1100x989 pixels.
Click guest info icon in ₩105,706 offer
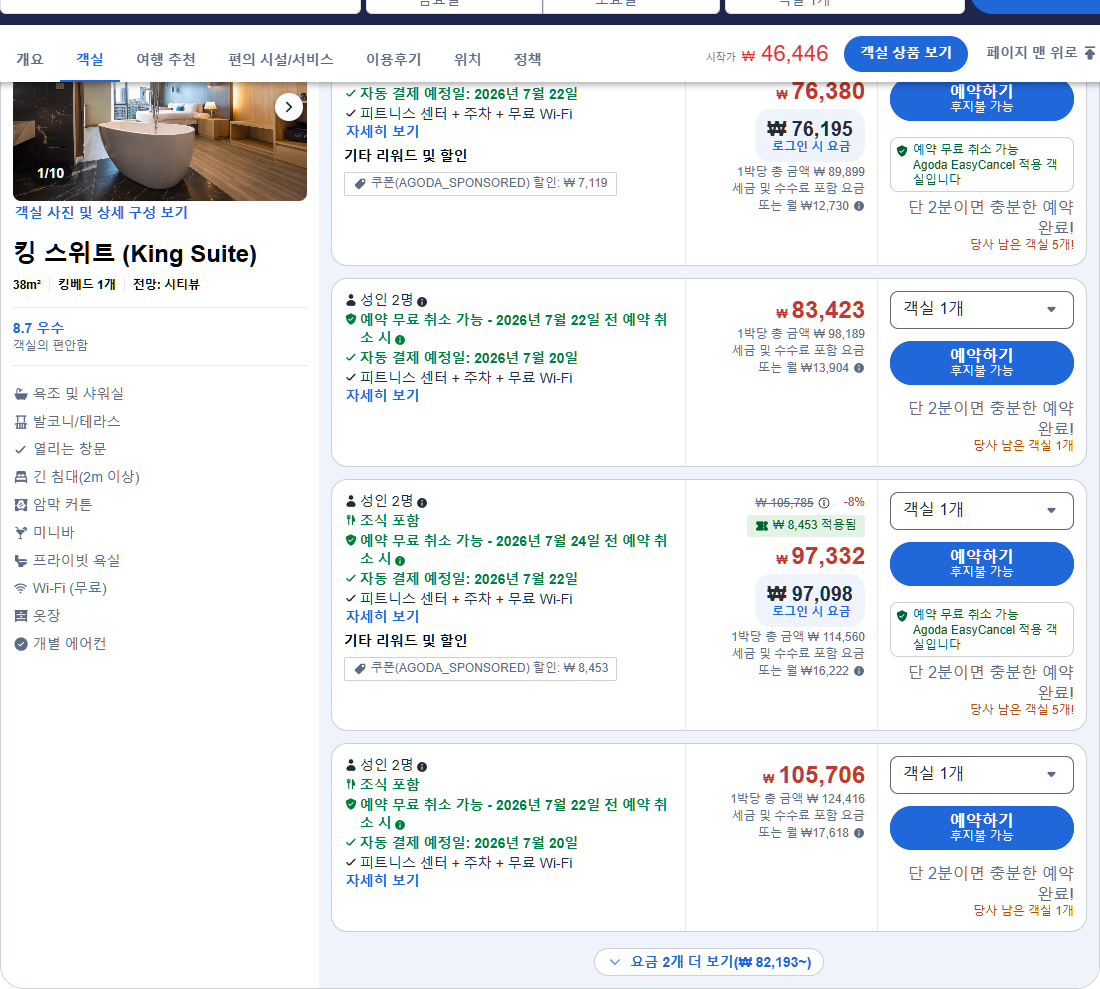point(422,767)
